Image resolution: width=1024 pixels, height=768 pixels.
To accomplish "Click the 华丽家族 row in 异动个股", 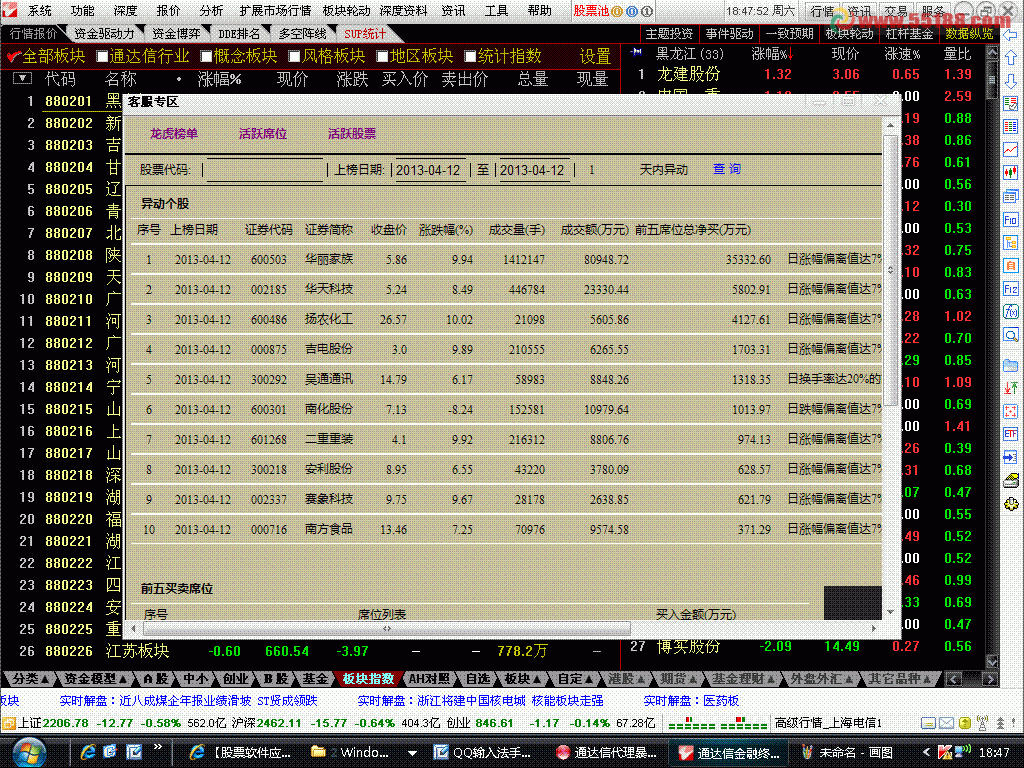I will point(506,259).
